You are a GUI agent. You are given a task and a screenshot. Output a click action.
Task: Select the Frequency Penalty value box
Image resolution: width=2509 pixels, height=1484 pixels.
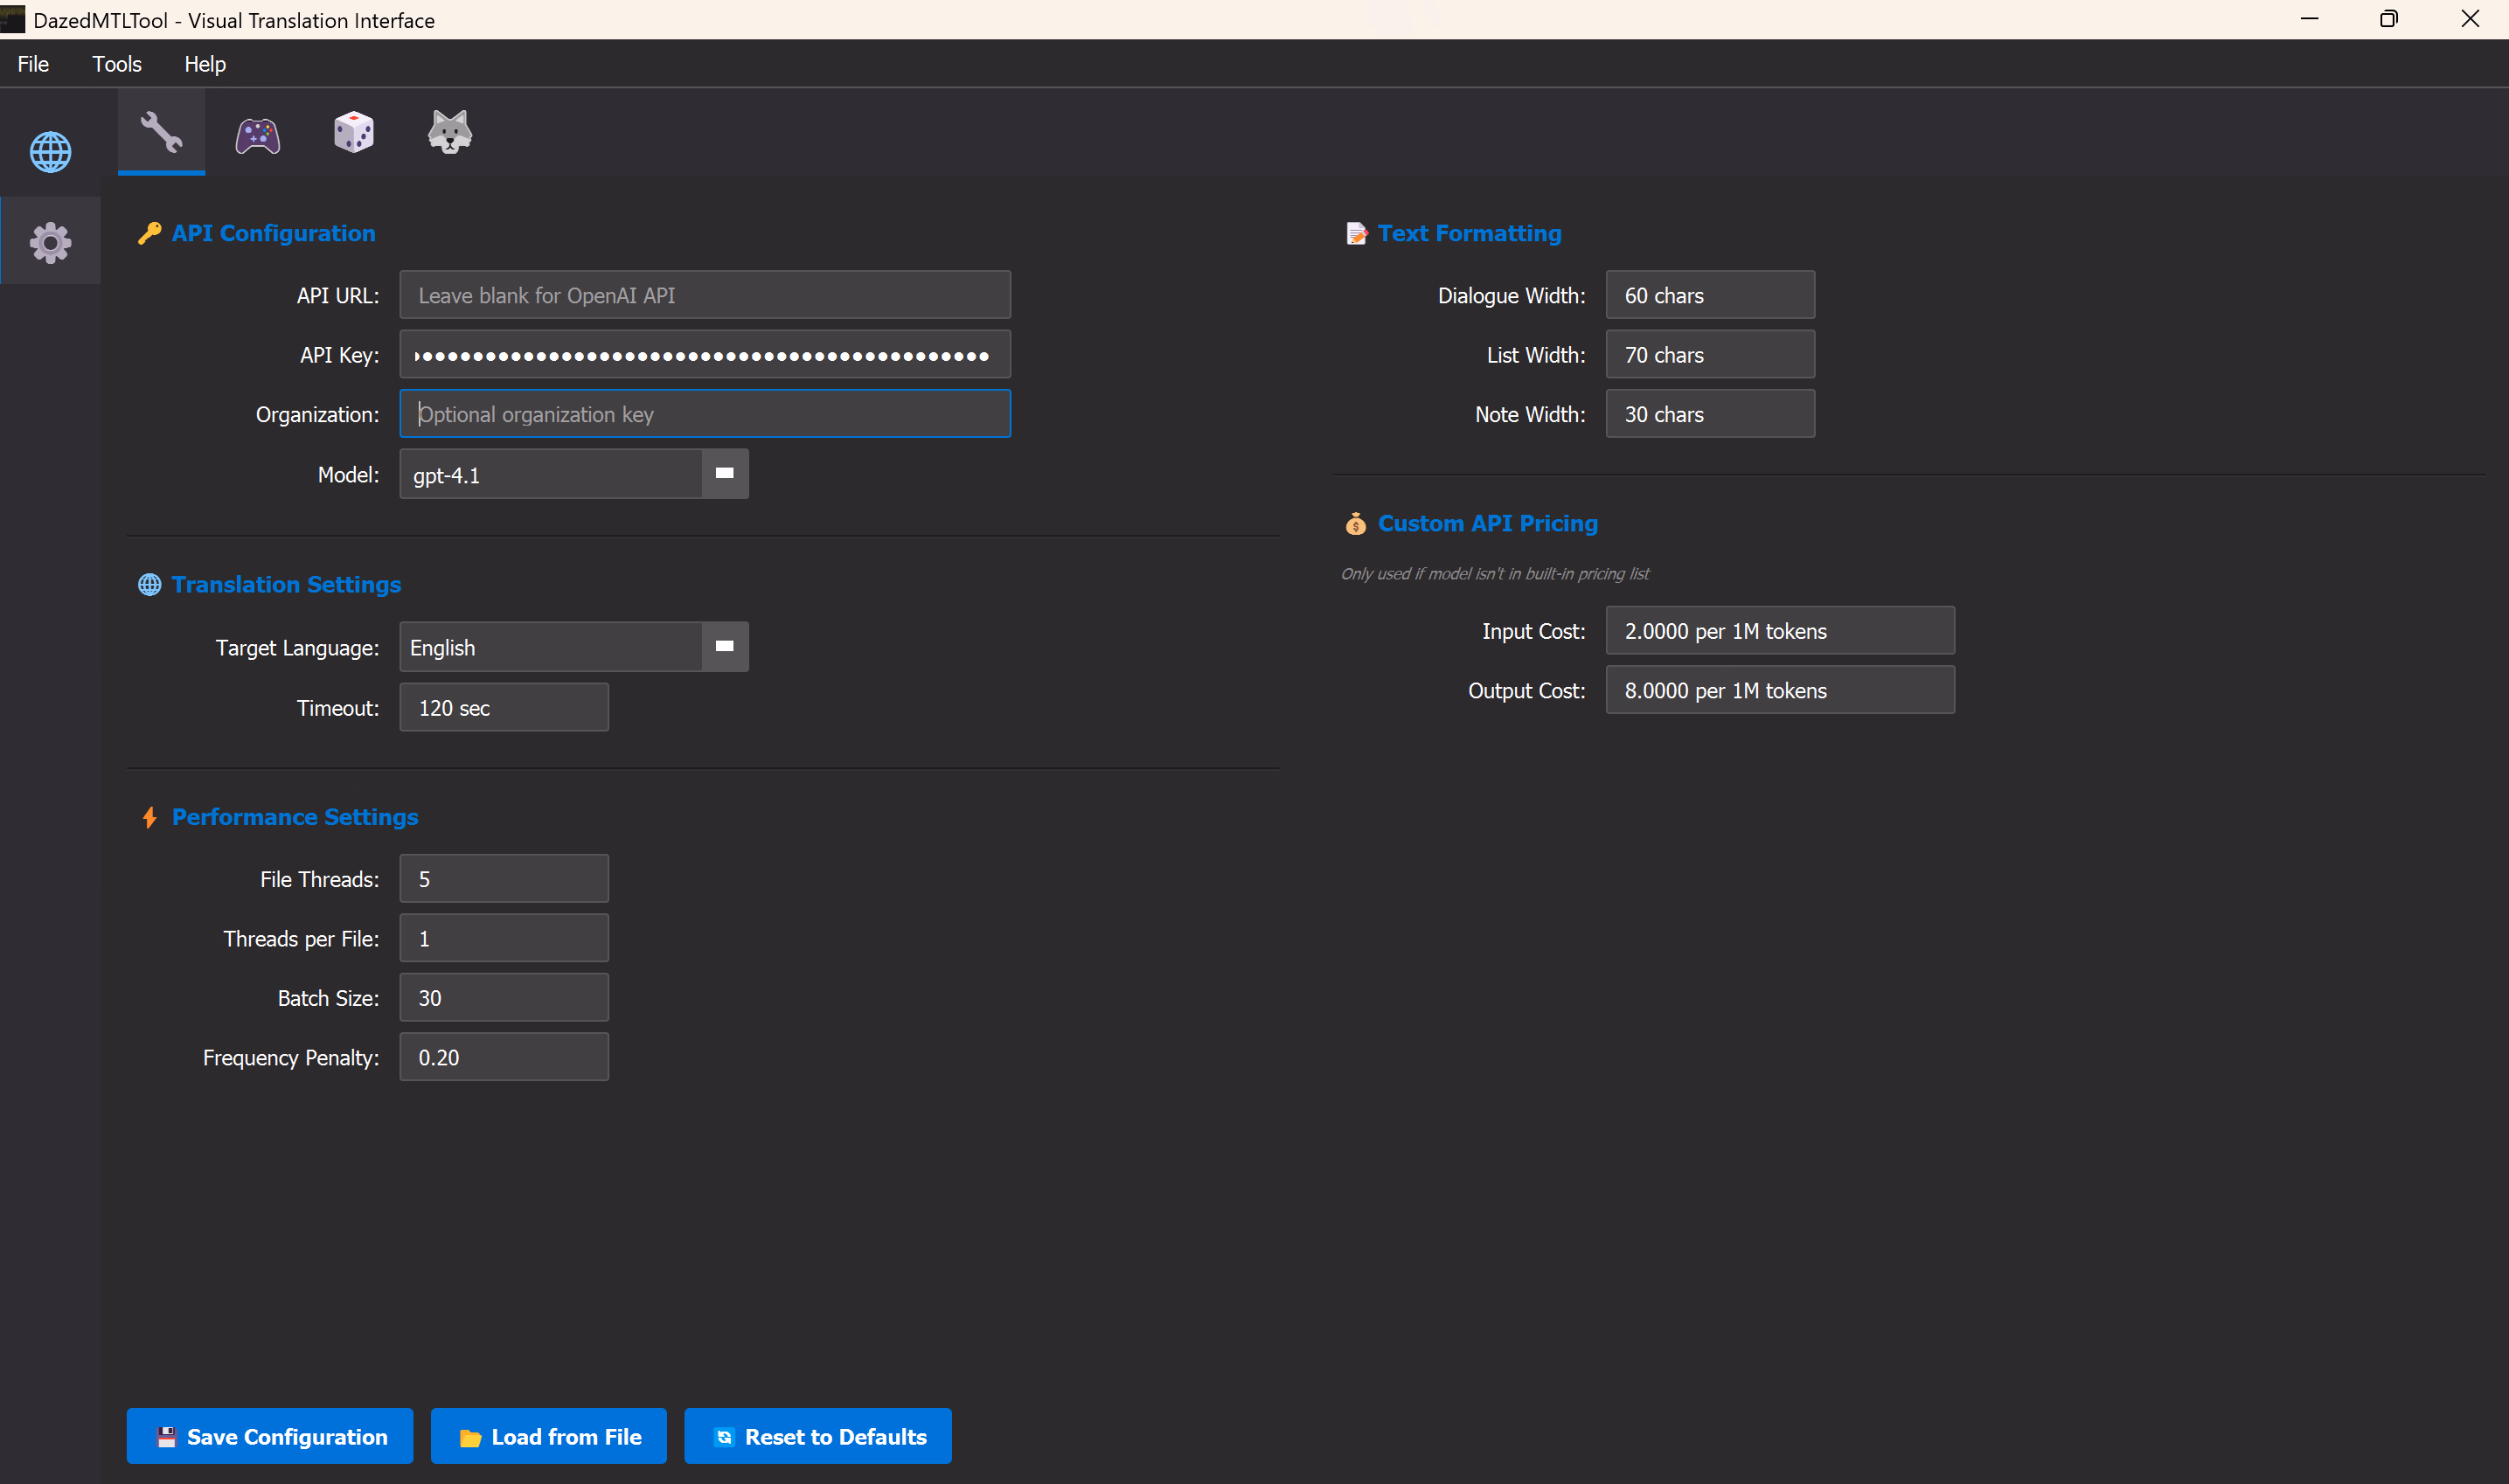(x=504, y=1057)
